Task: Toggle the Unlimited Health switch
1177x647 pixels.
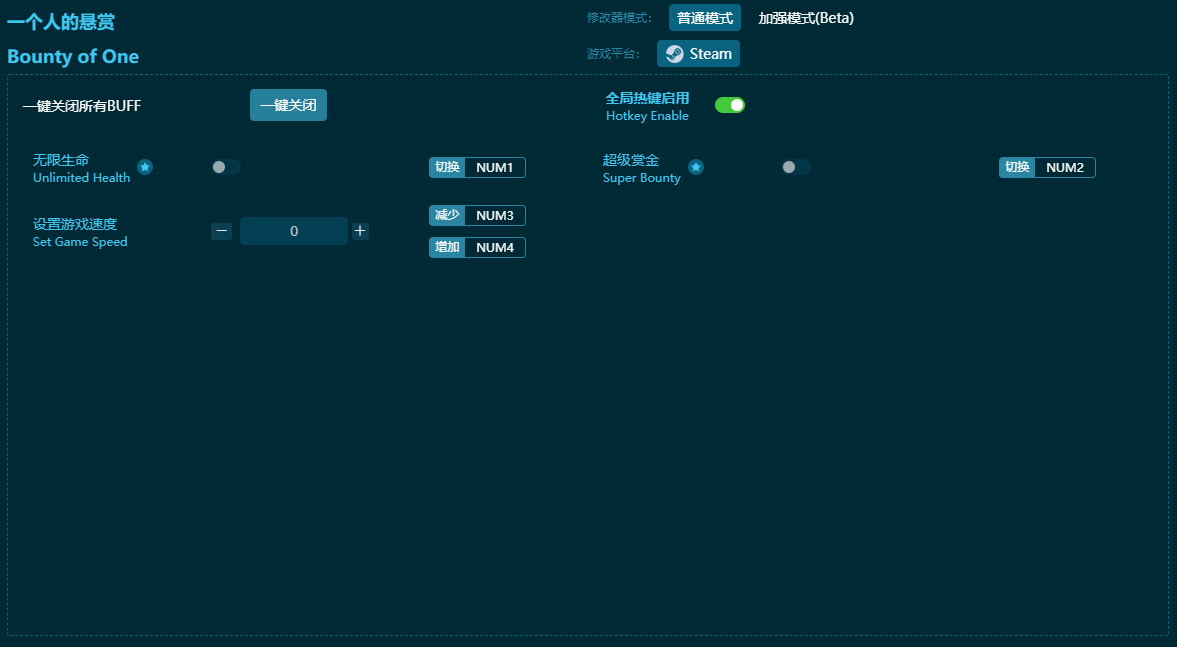Action: point(226,167)
